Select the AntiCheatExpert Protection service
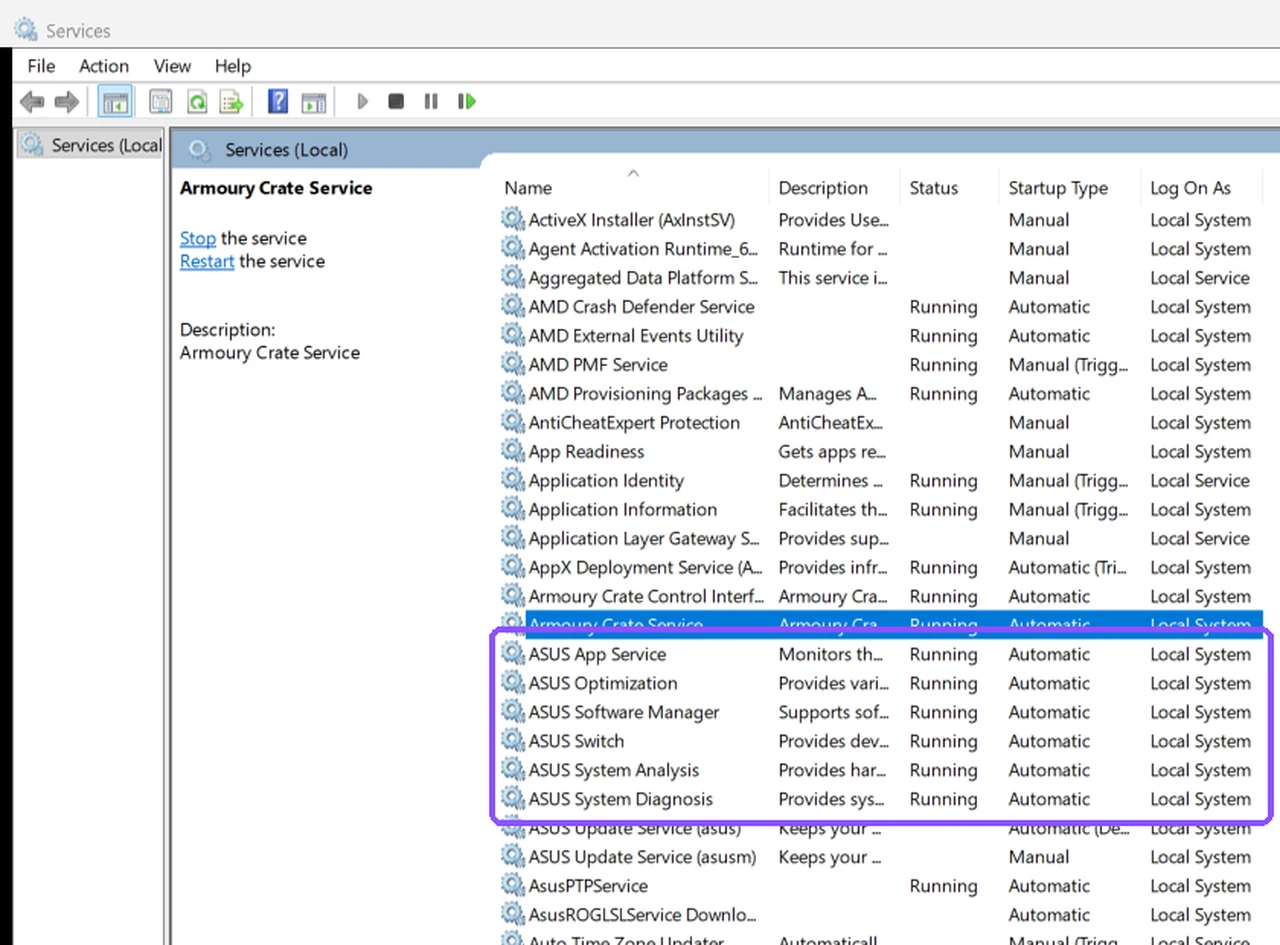The height and width of the screenshot is (945, 1280). point(882,422)
